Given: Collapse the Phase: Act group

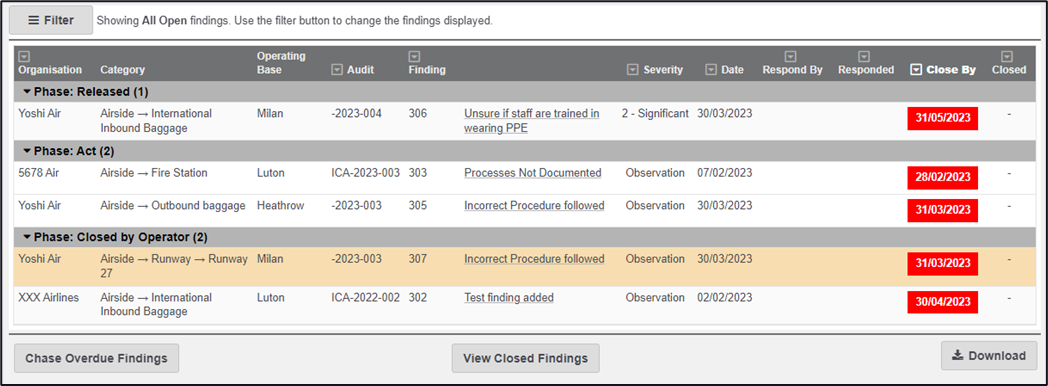Looking at the screenshot, I should click(27, 151).
